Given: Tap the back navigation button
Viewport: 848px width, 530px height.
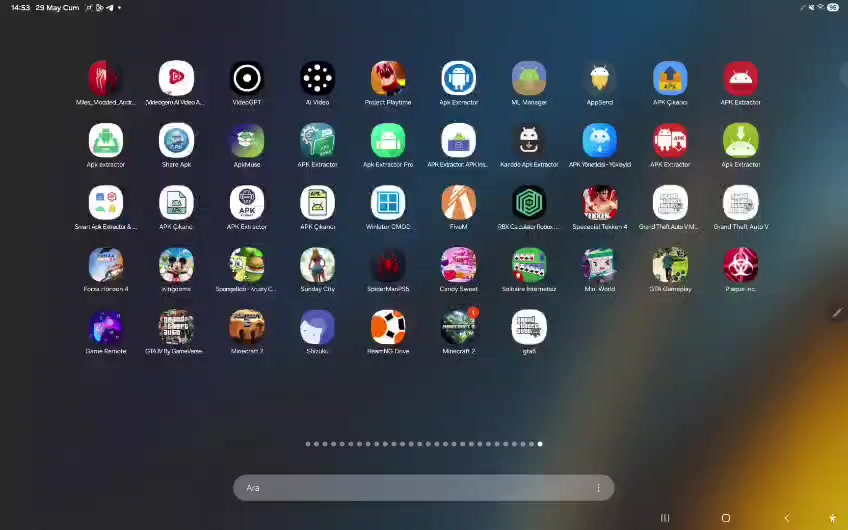Looking at the screenshot, I should tap(787, 518).
